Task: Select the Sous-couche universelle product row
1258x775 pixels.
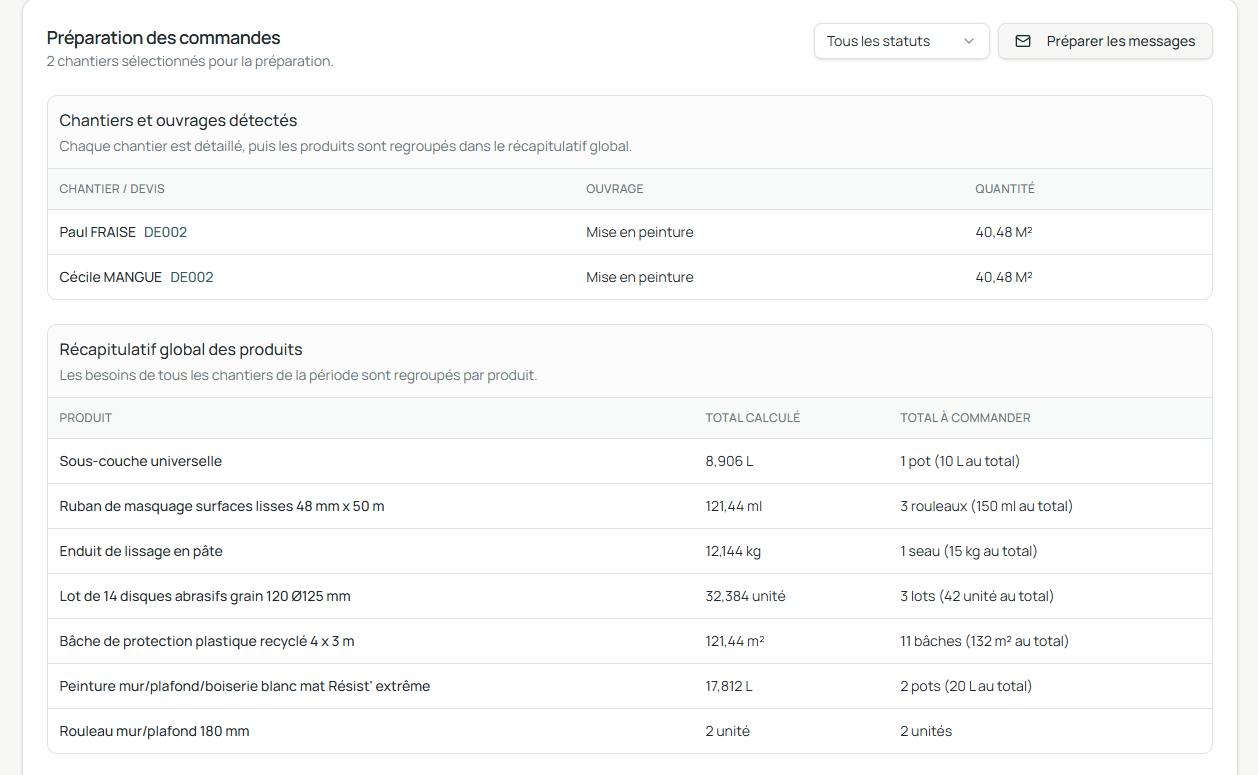Action: click(x=630, y=461)
